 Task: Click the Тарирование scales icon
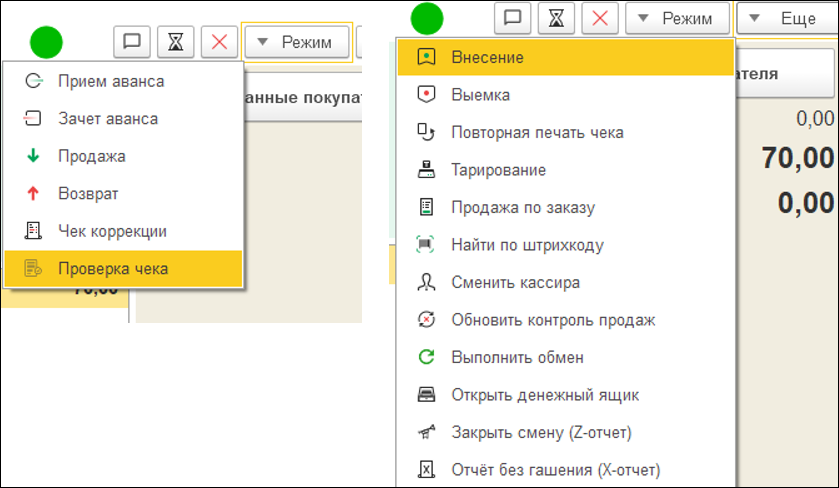coord(427,170)
